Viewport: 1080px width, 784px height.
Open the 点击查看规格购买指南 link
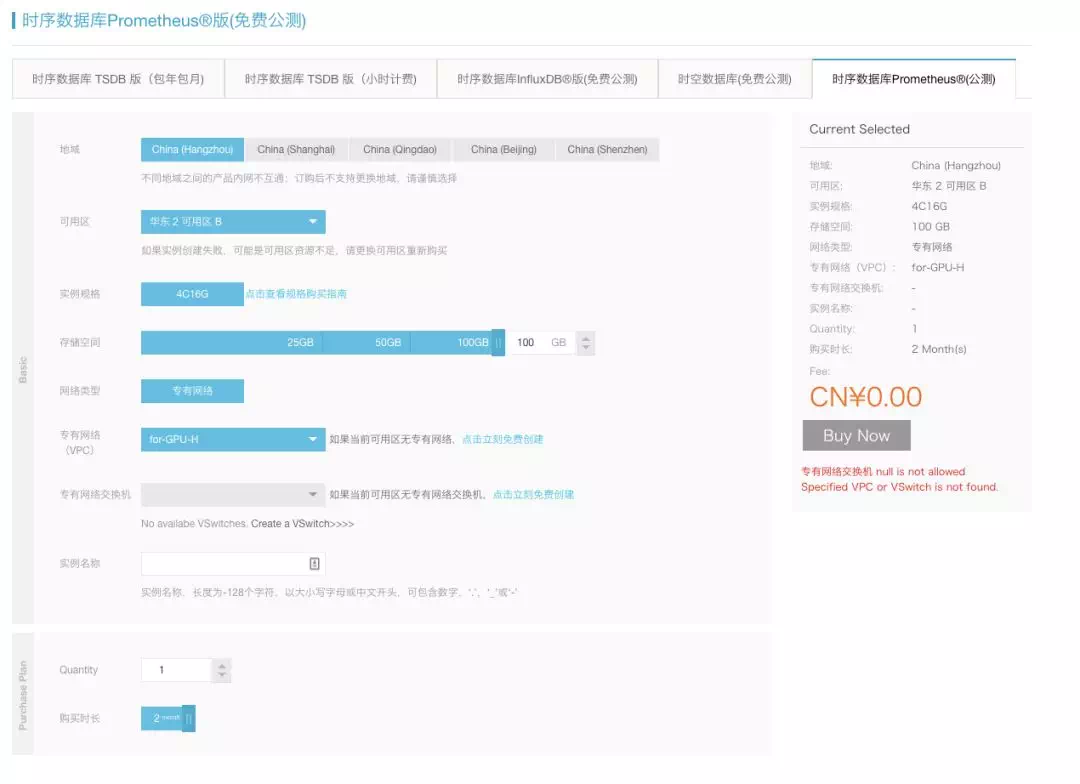[296, 294]
